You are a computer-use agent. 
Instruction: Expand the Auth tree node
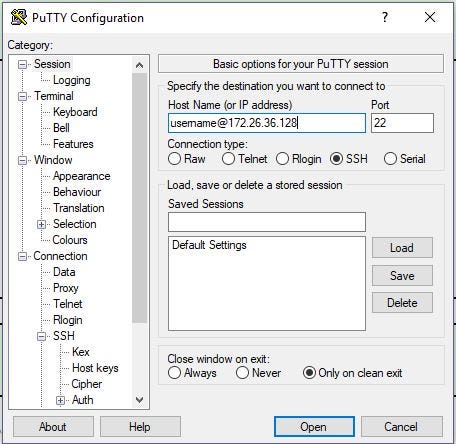pyautogui.click(x=60, y=400)
